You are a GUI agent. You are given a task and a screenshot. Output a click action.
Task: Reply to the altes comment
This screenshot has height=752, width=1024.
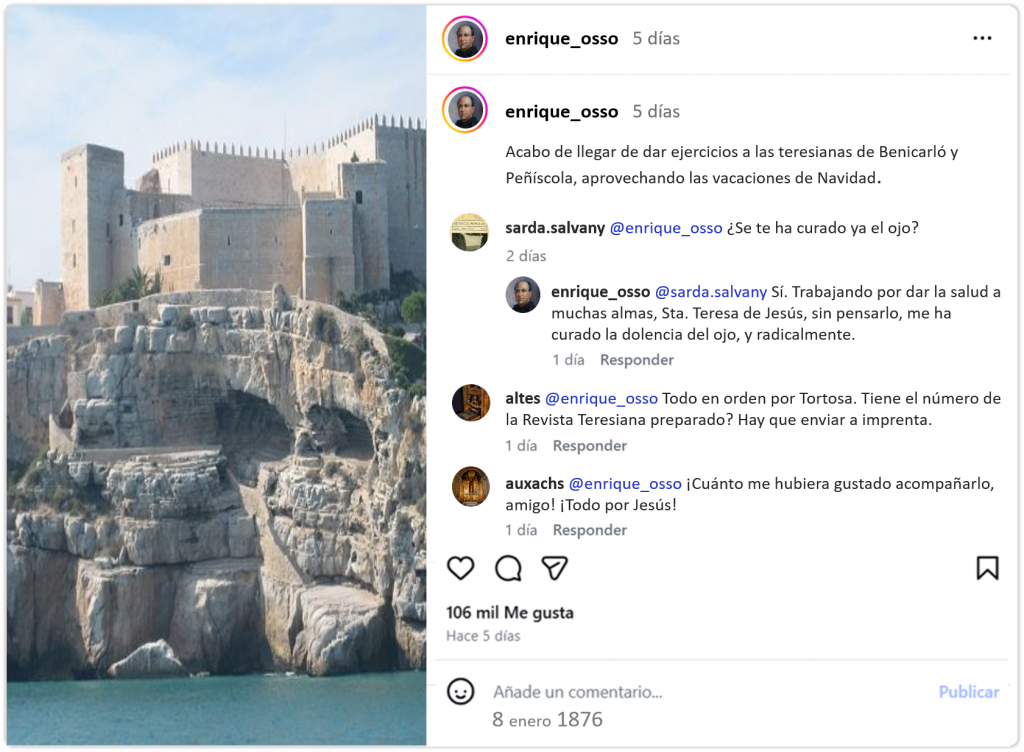click(590, 446)
